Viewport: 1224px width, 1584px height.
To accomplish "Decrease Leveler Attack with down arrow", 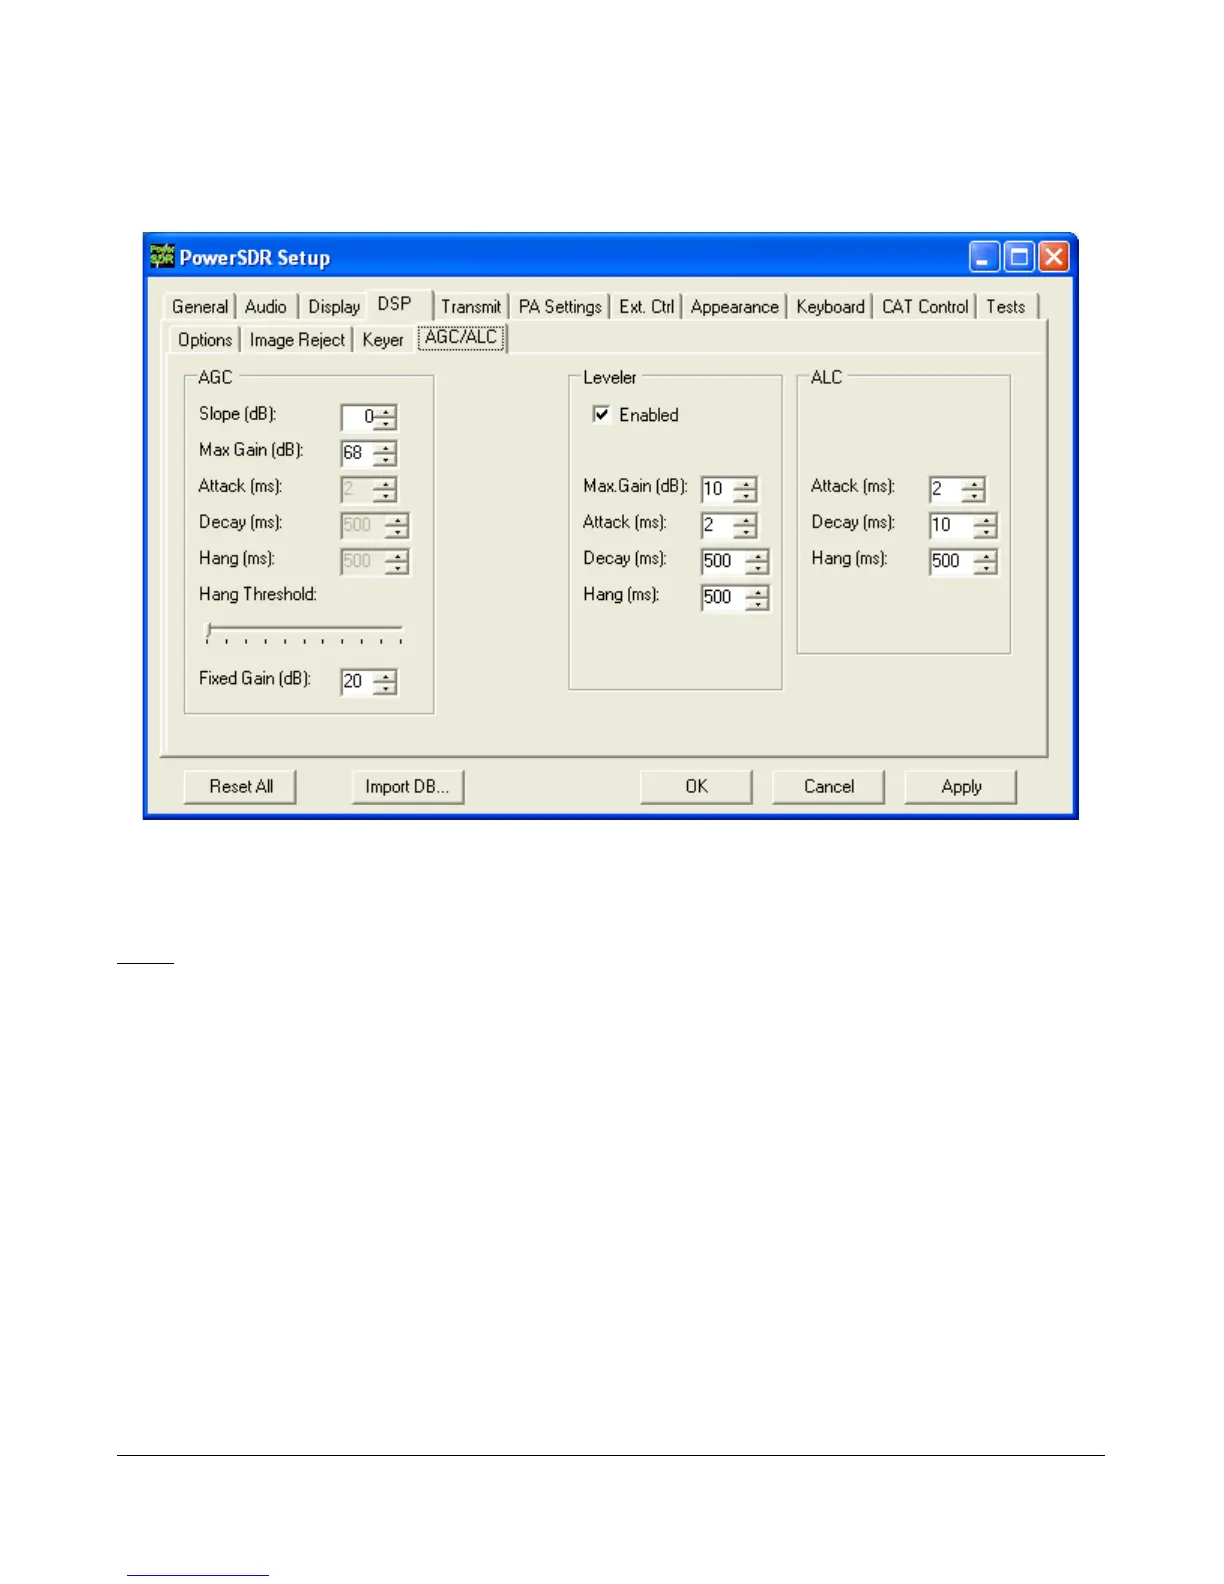I will point(746,531).
